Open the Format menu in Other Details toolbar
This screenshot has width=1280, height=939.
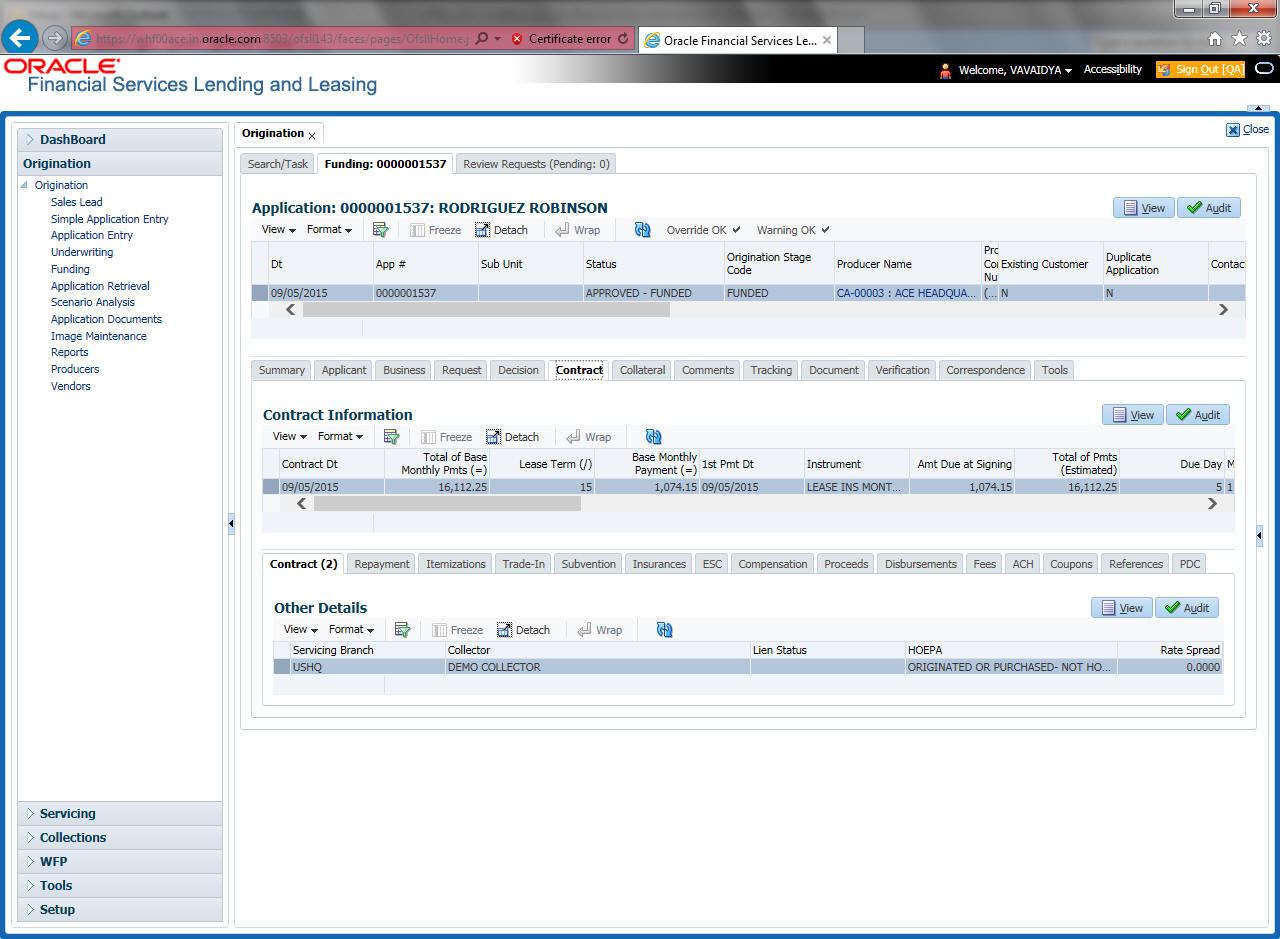(351, 630)
